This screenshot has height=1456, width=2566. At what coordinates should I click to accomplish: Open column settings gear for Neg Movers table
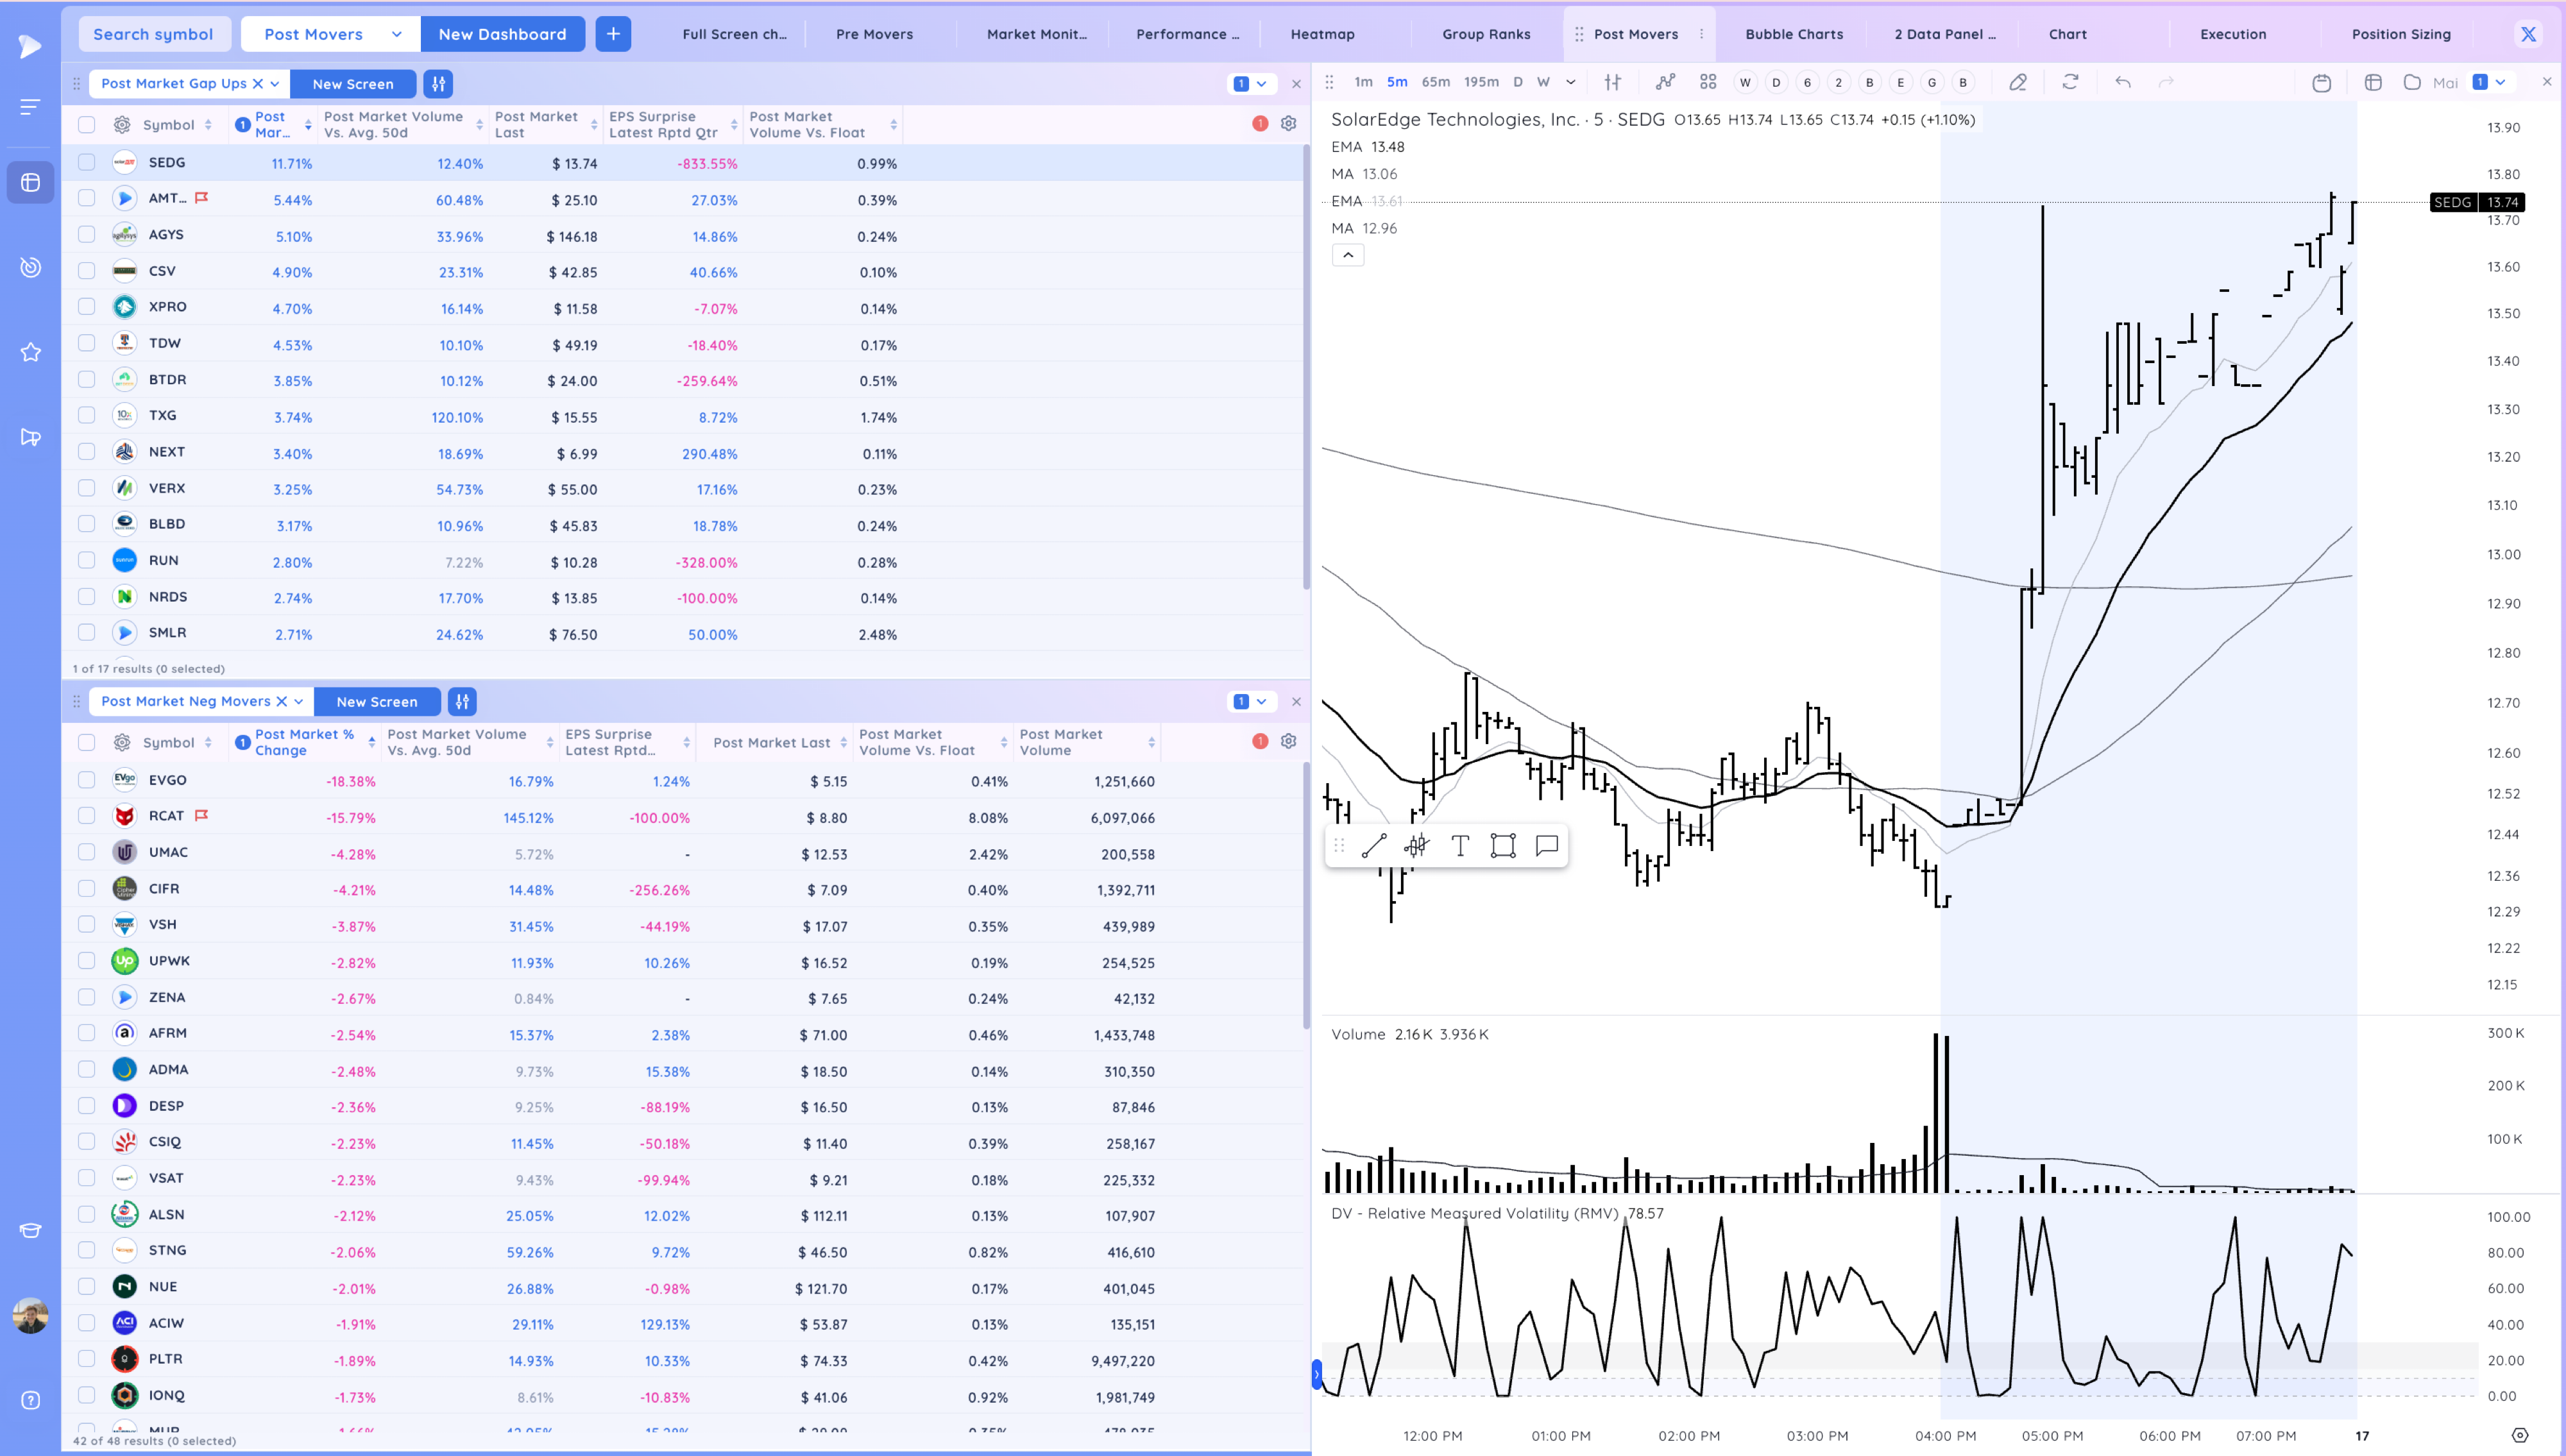click(x=1289, y=741)
